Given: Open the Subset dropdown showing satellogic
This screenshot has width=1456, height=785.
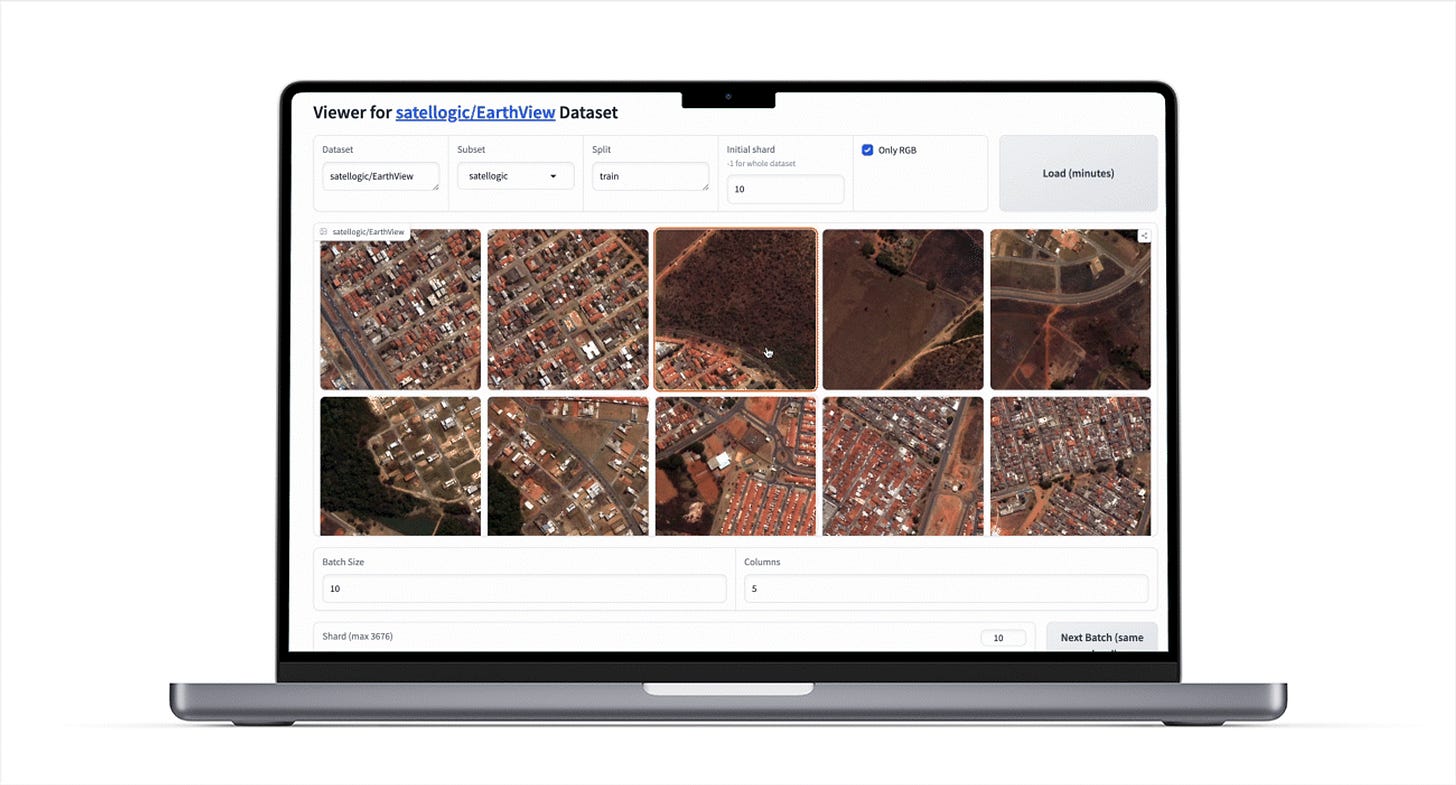Looking at the screenshot, I should click(x=516, y=176).
